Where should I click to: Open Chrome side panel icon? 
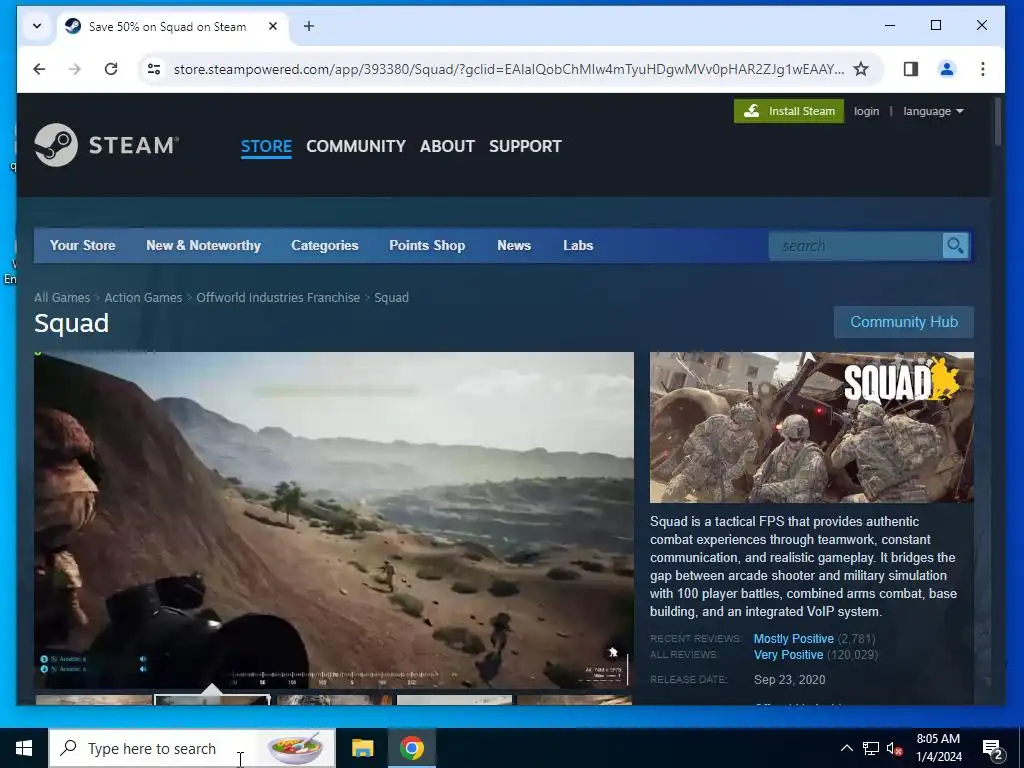pos(910,69)
